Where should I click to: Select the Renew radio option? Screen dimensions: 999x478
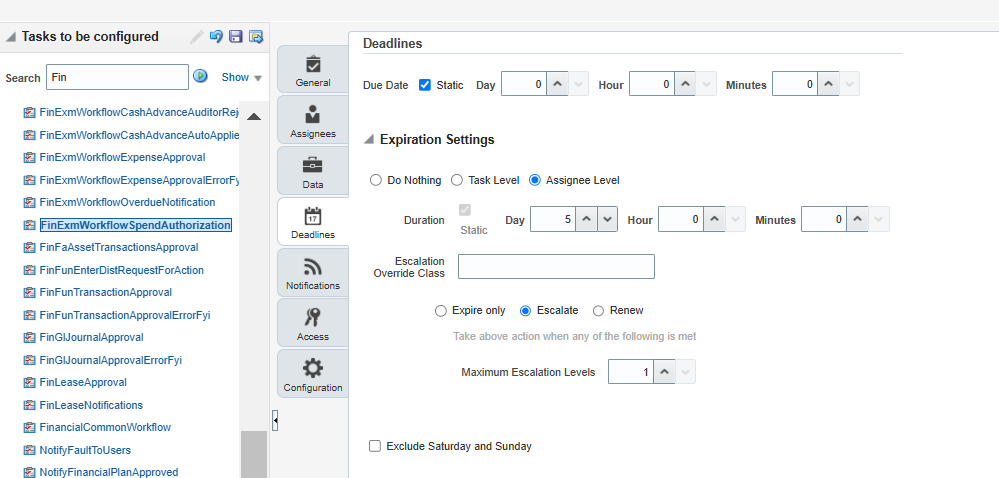(x=598, y=311)
